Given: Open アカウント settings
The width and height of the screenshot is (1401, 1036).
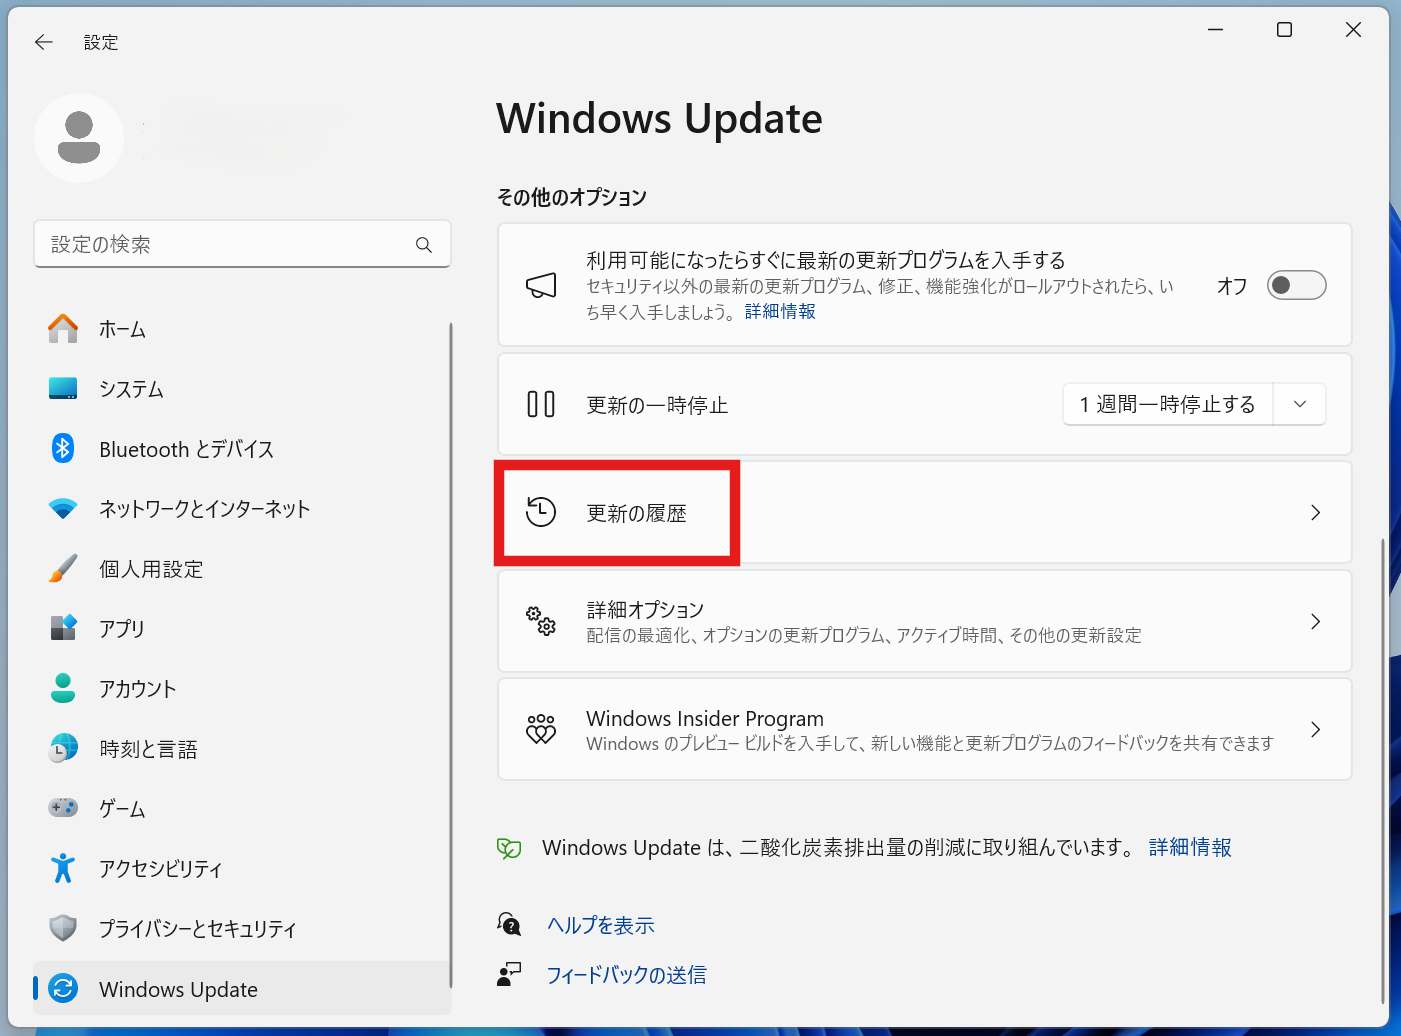Looking at the screenshot, I should pyautogui.click(x=242, y=688).
